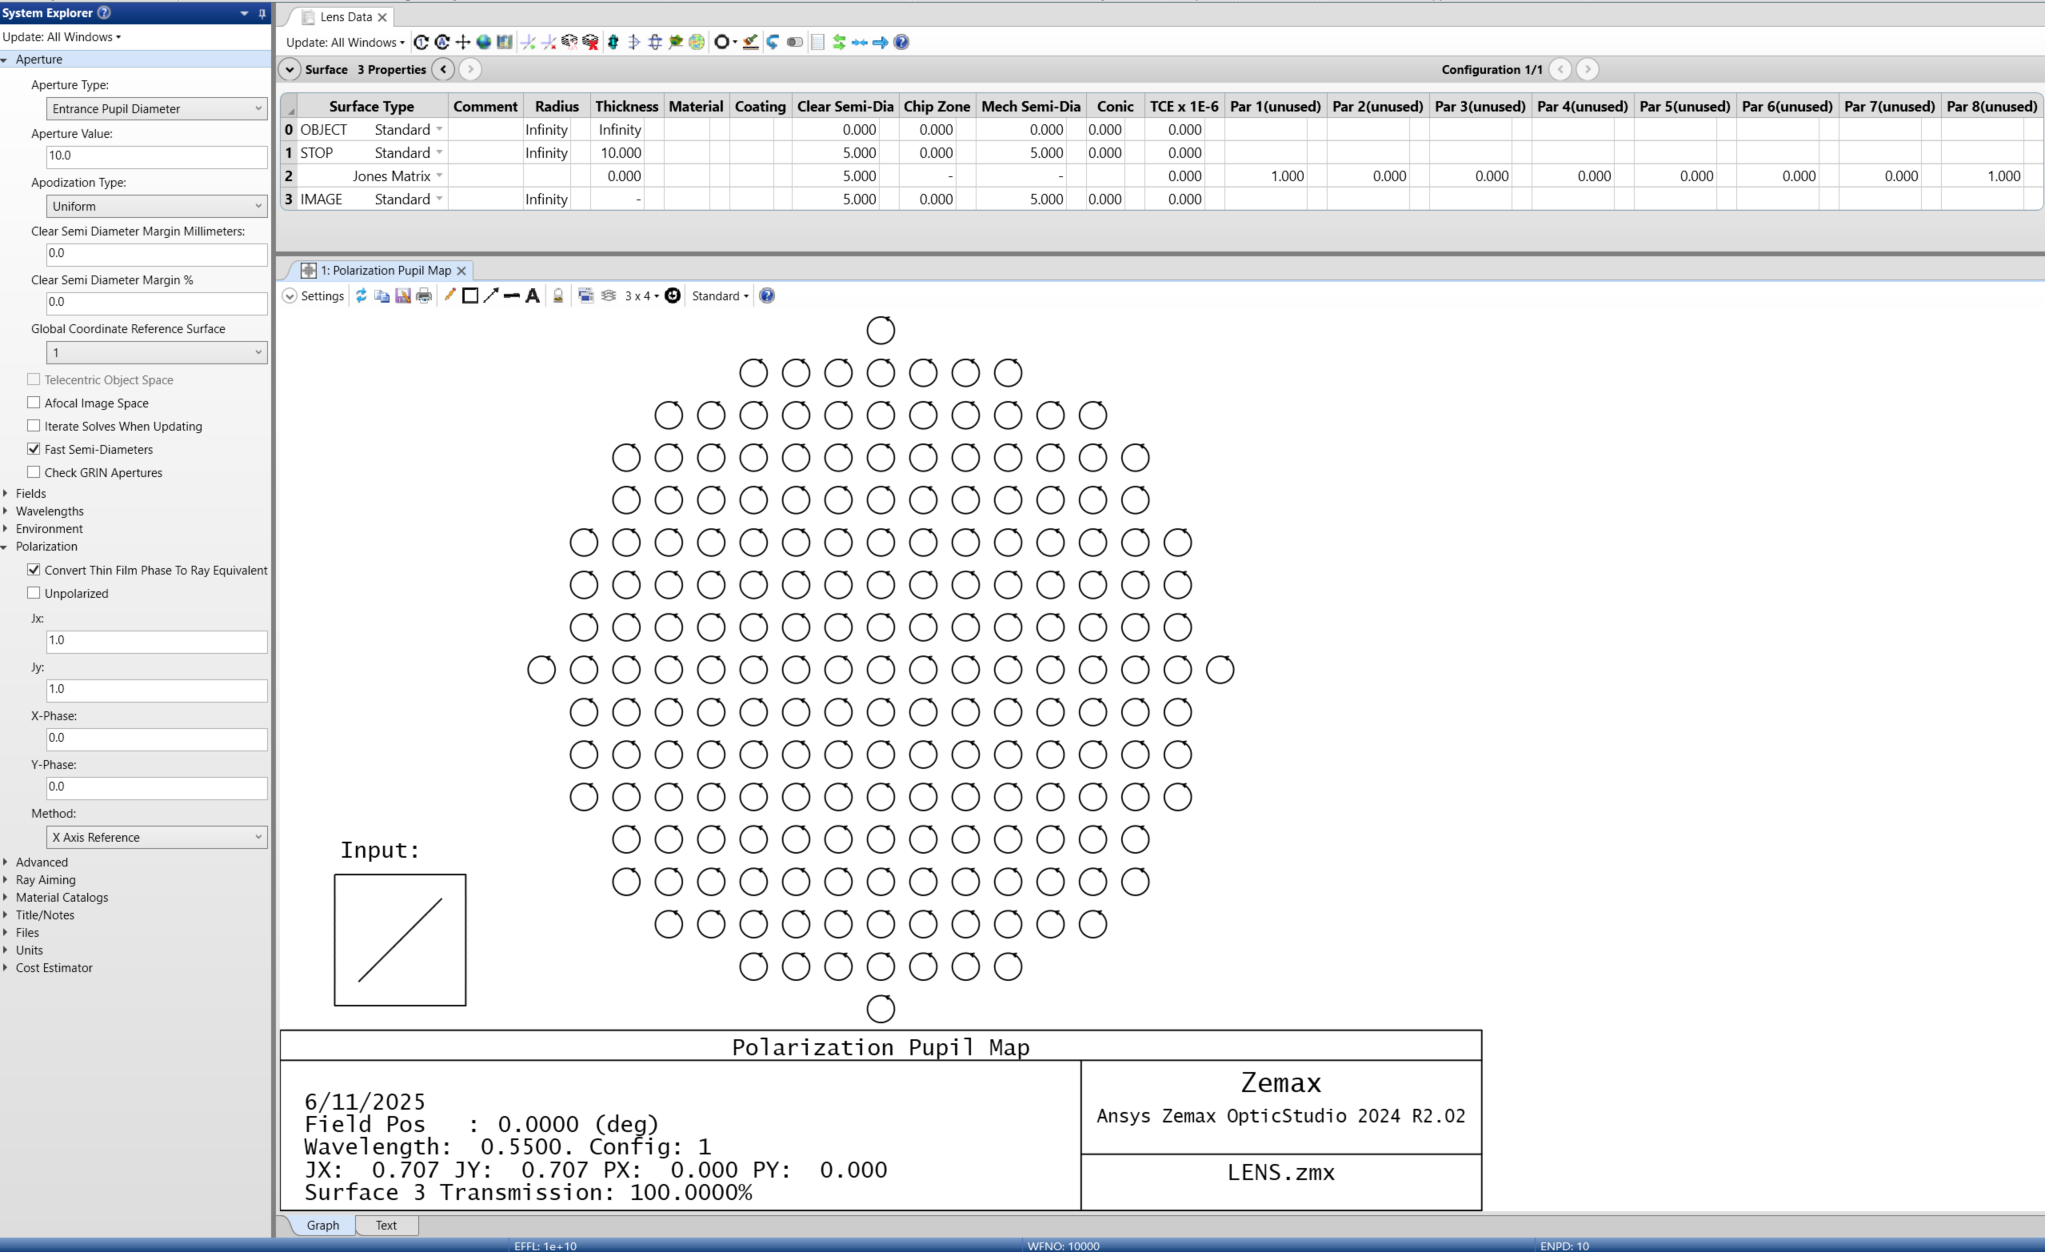Click the blue curved-arrow icon in the Lens Data toolbar
The width and height of the screenshot is (2045, 1252).
[773, 42]
